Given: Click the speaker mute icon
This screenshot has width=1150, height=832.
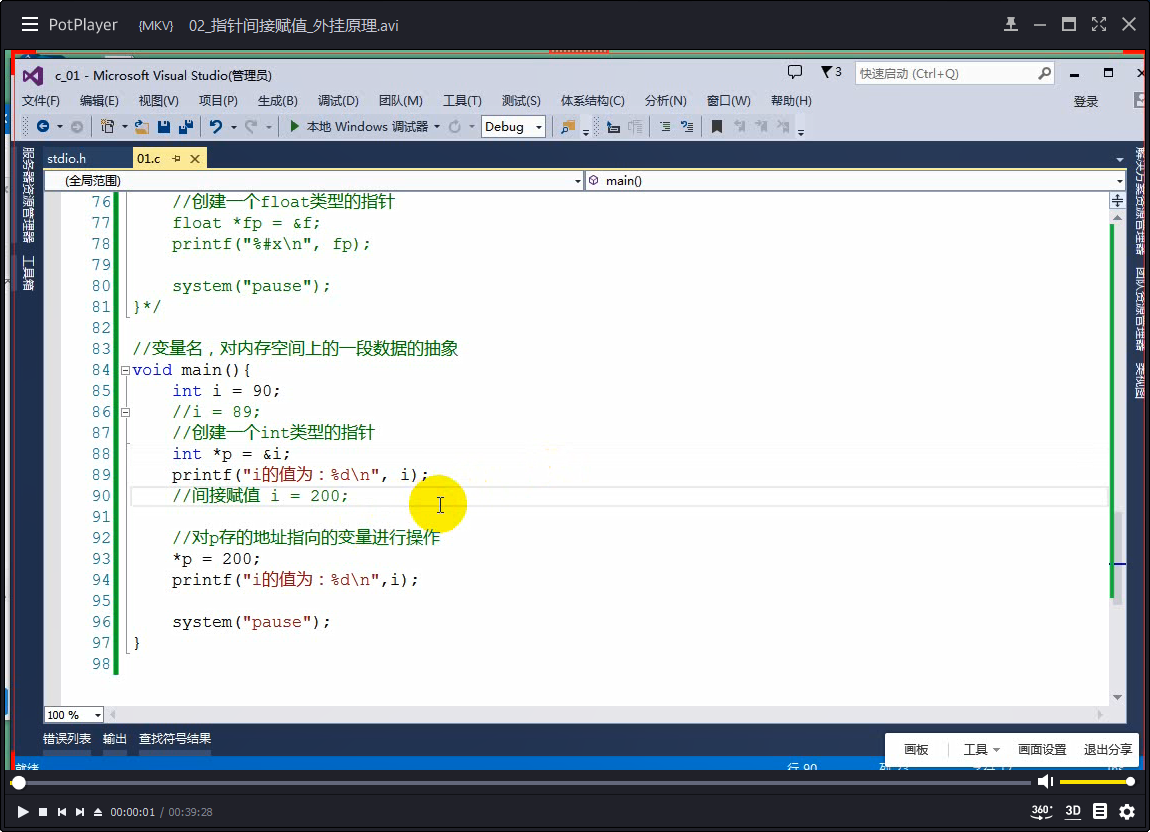Looking at the screenshot, I should click(x=1045, y=781).
